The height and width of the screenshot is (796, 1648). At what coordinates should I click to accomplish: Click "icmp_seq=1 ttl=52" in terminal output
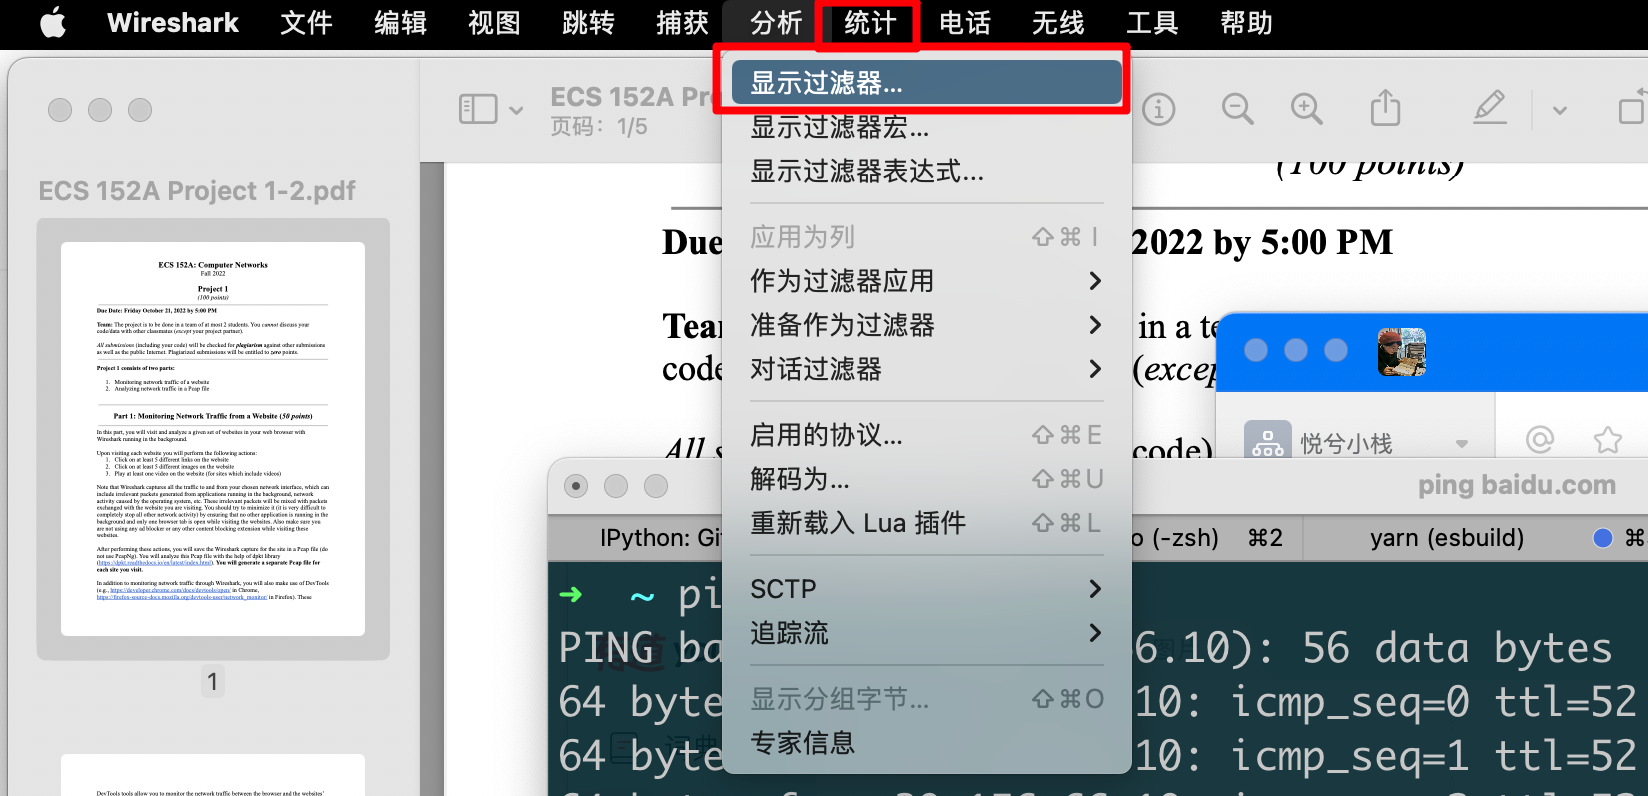pos(1435,756)
